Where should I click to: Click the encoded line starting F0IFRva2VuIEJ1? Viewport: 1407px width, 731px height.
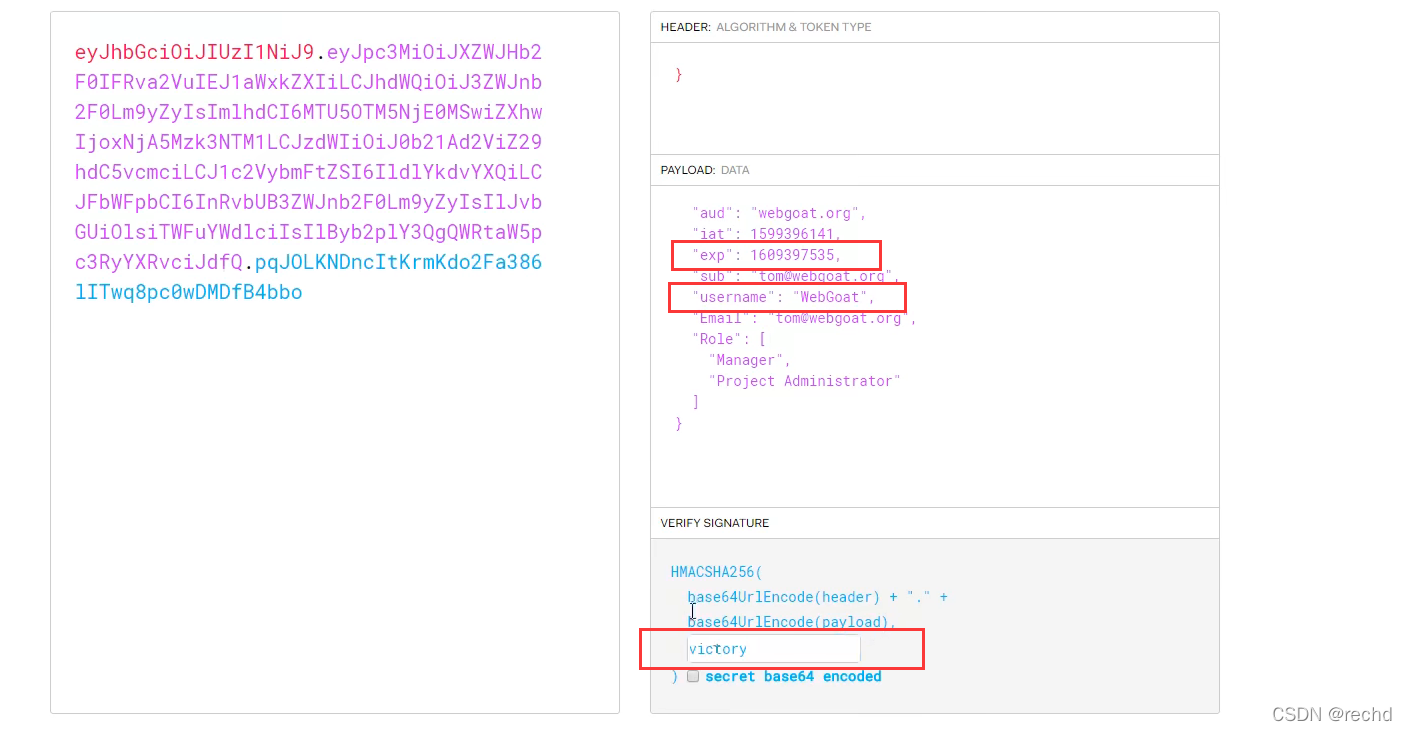[x=308, y=82]
